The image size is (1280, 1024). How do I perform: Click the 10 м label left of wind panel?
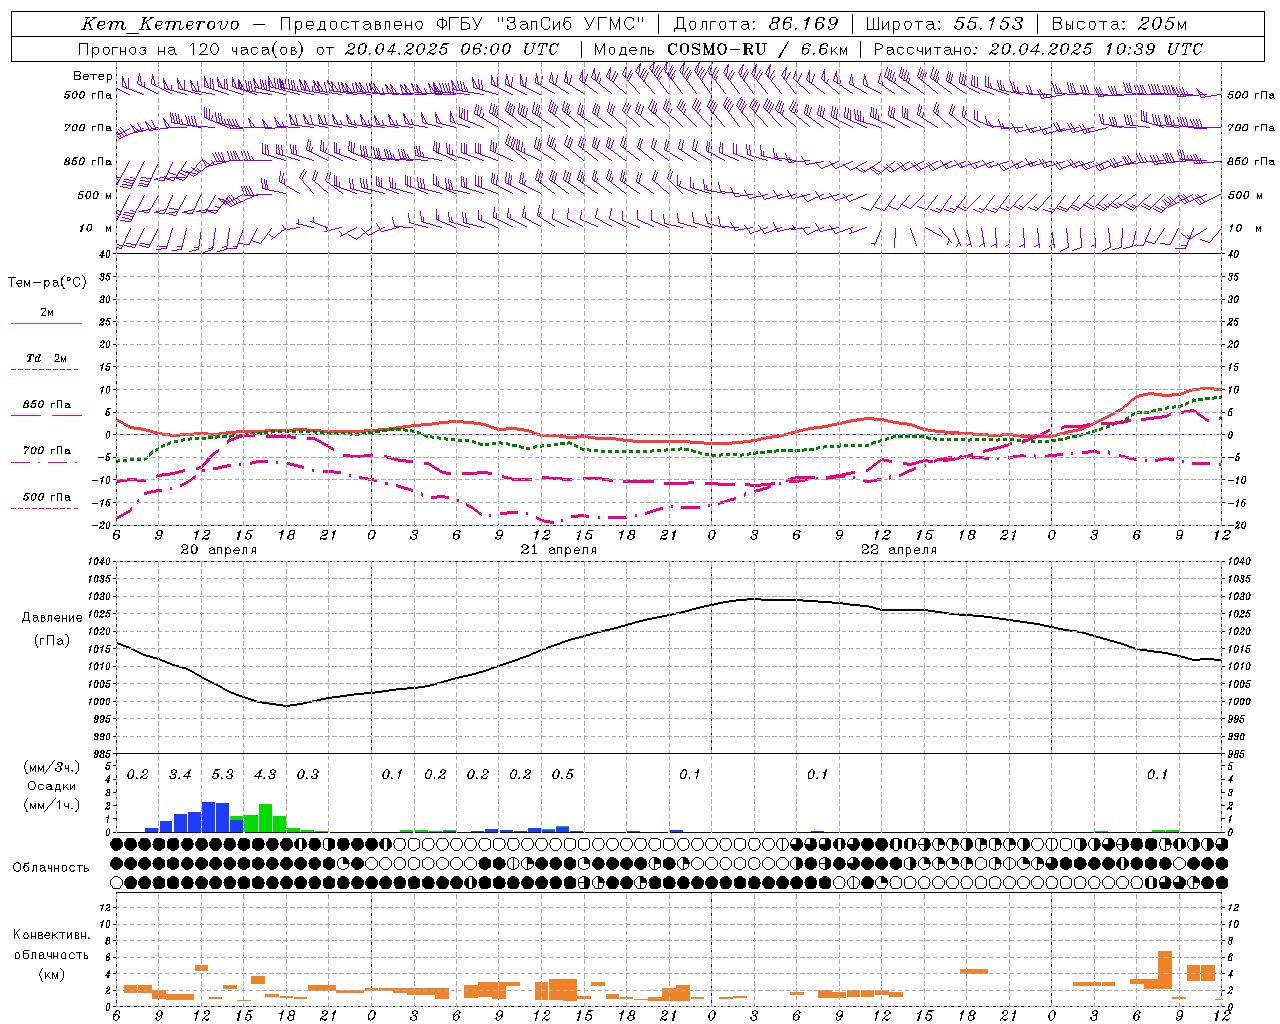click(x=96, y=228)
